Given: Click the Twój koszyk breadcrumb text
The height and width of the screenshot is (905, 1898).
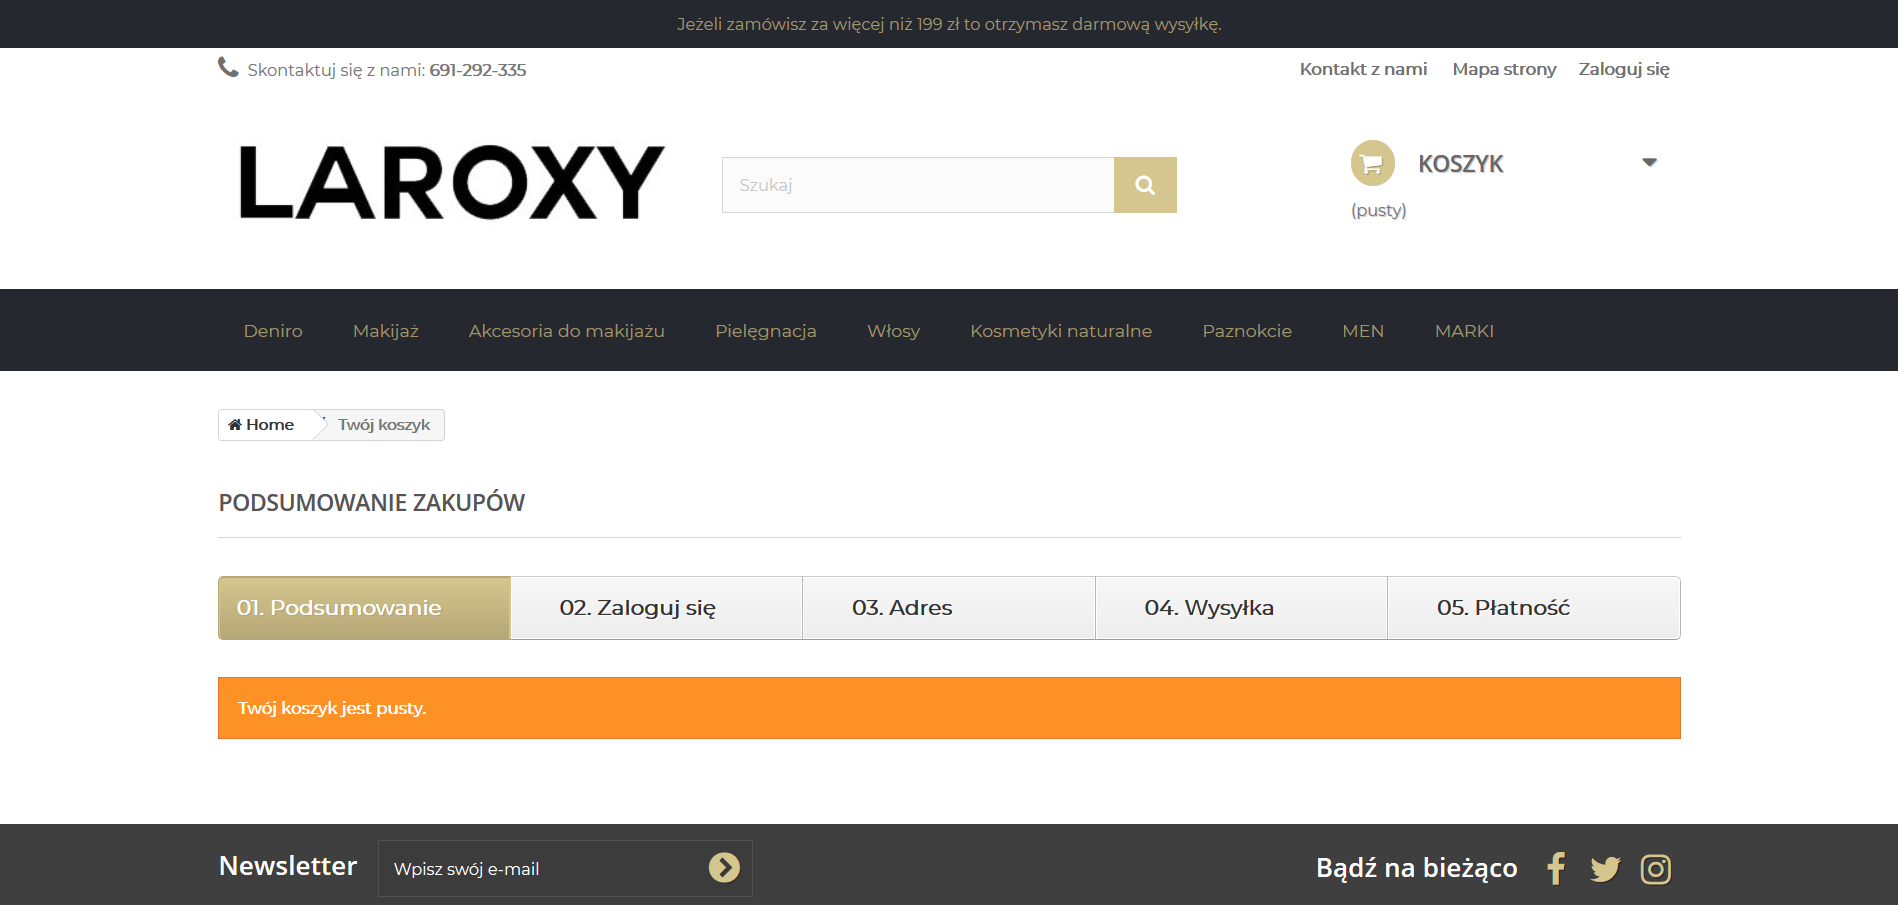Looking at the screenshot, I should click(x=384, y=425).
